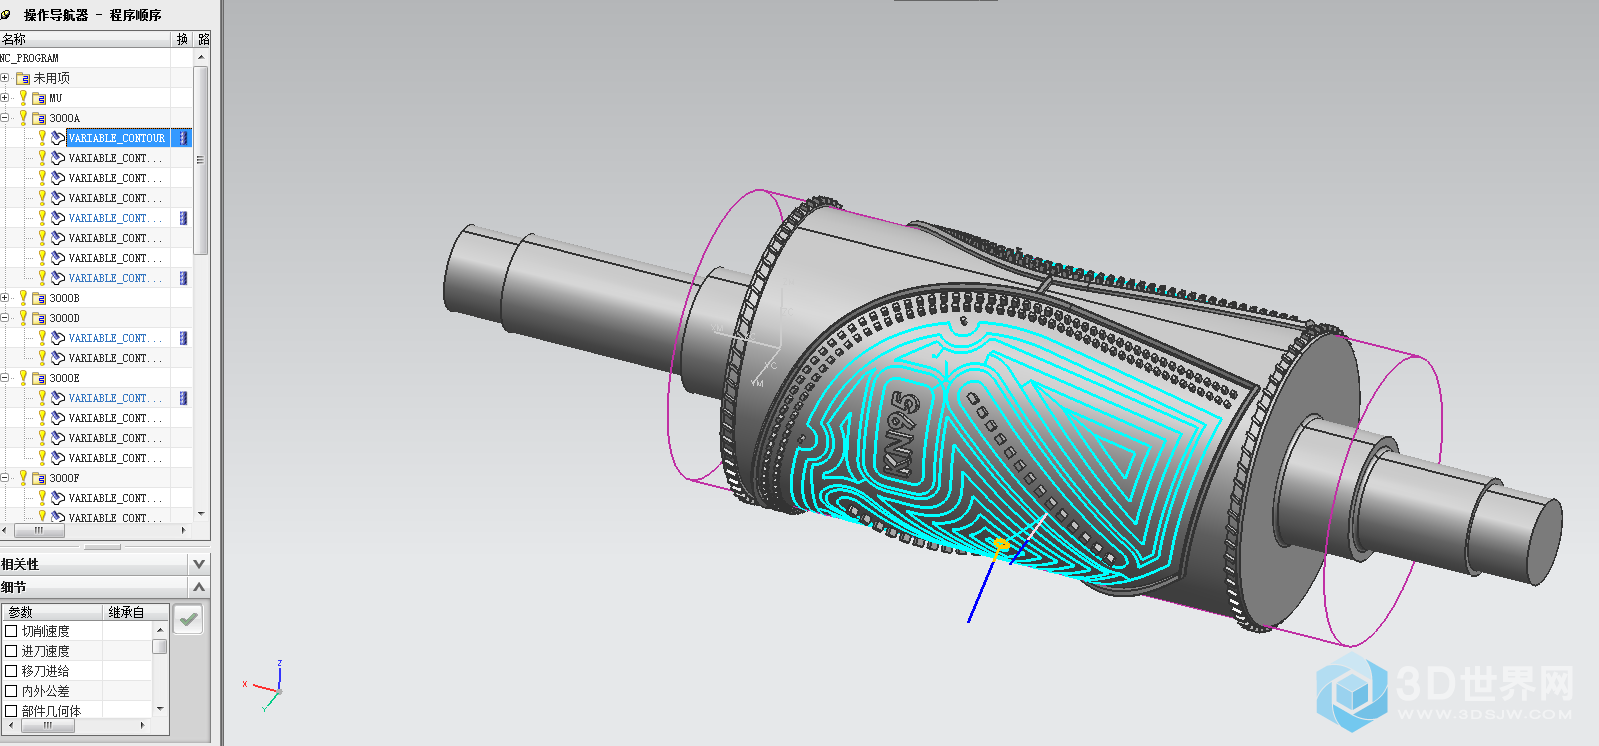Click the status icon of second 3000D operation
This screenshot has height=746, width=1599.
(x=42, y=357)
